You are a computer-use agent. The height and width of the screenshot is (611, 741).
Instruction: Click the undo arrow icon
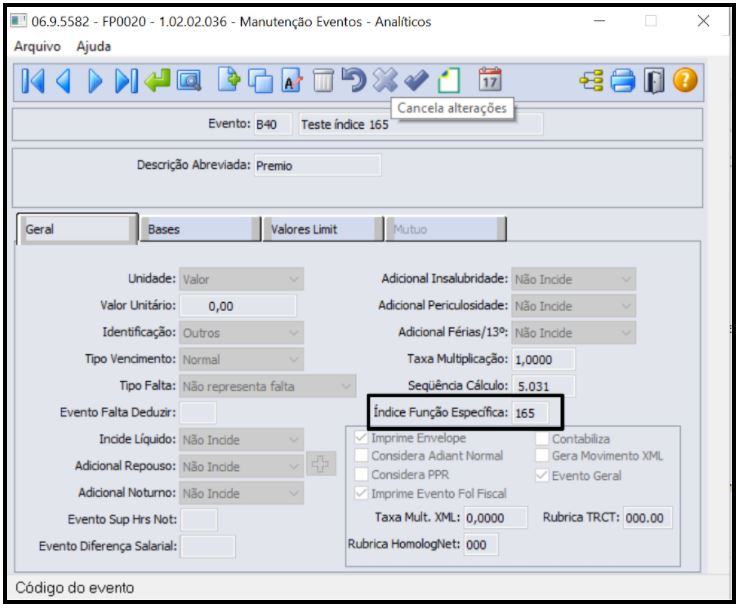click(x=353, y=80)
